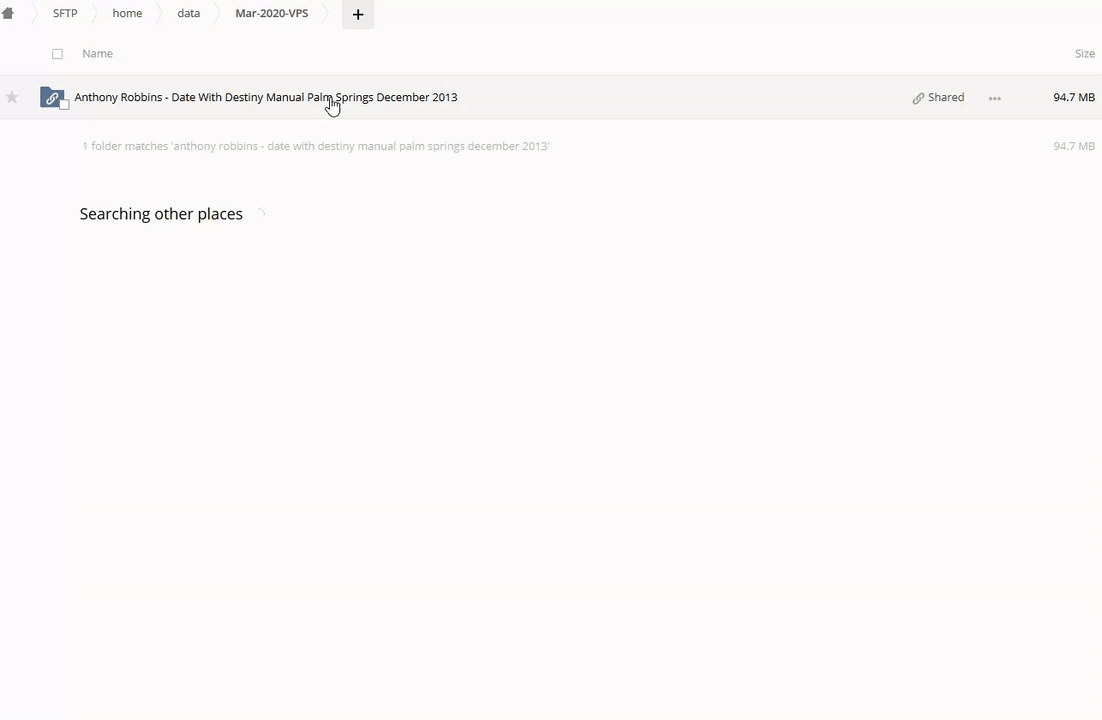Tick the select-all checkbox beside Name
The width and height of the screenshot is (1102, 720).
[x=57, y=54]
